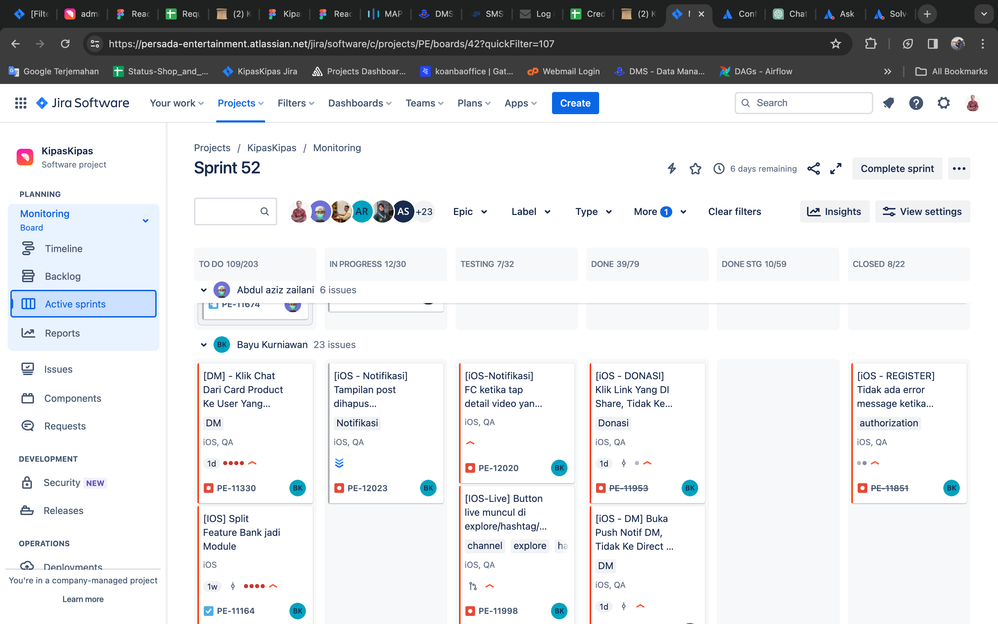998x624 pixels.
Task: Click the Releases ship icon
Action: click(27, 510)
